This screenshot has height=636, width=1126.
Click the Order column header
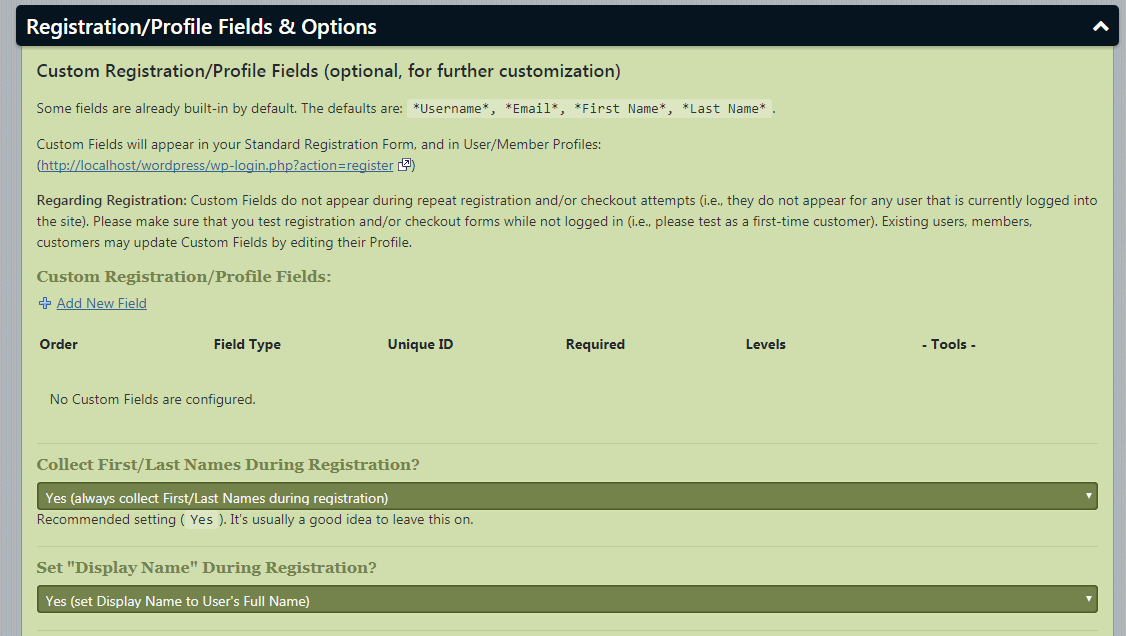pyautogui.click(x=58, y=344)
